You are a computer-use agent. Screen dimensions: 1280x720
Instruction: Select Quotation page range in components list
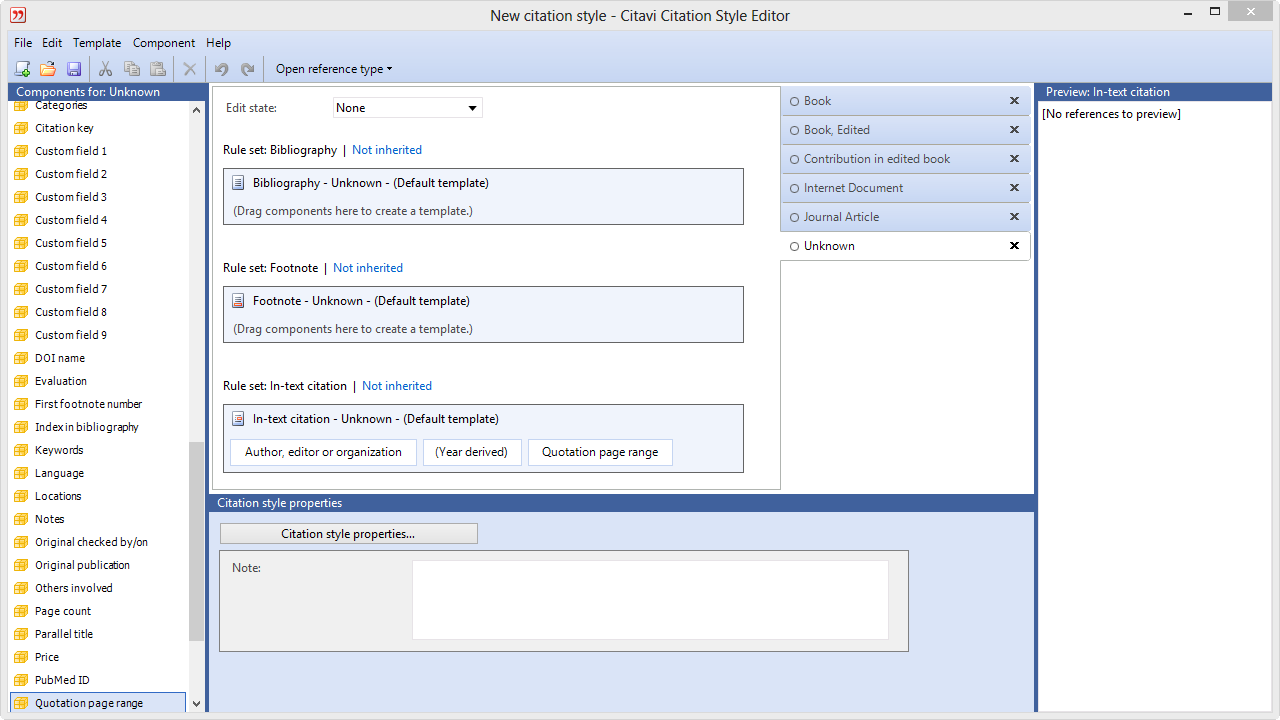(x=98, y=703)
